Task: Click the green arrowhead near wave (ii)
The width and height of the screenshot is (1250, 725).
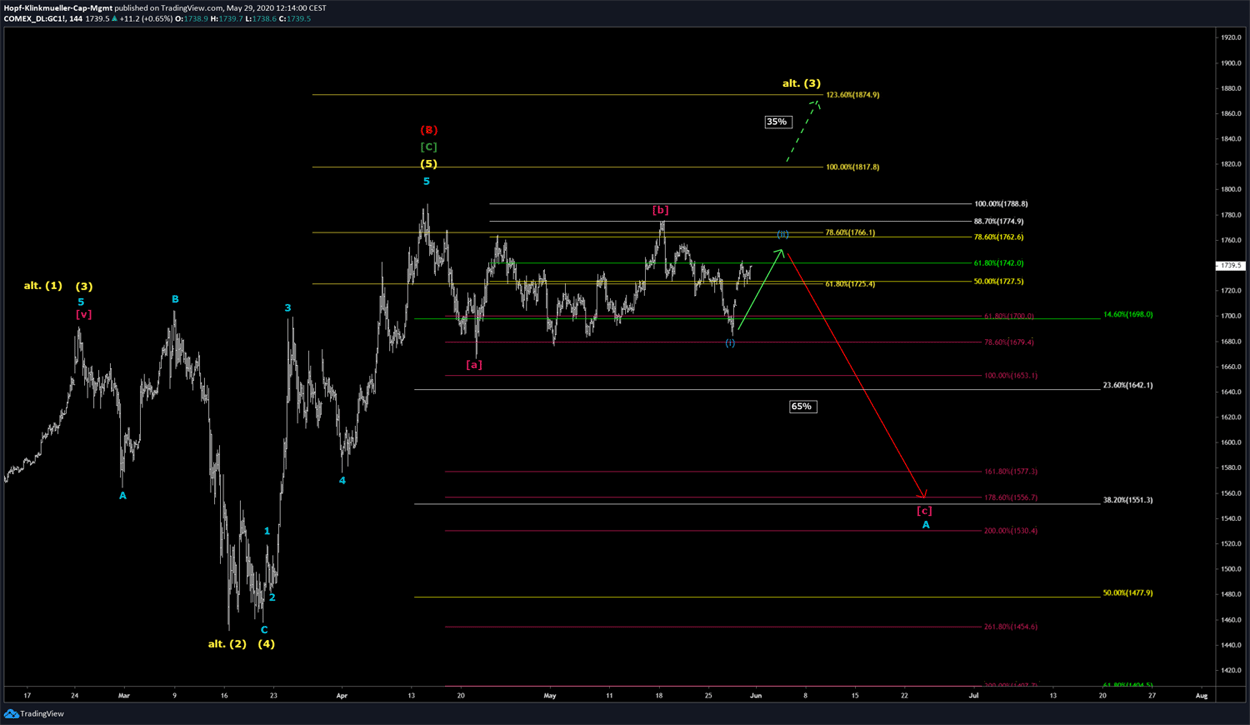Action: 779,251
